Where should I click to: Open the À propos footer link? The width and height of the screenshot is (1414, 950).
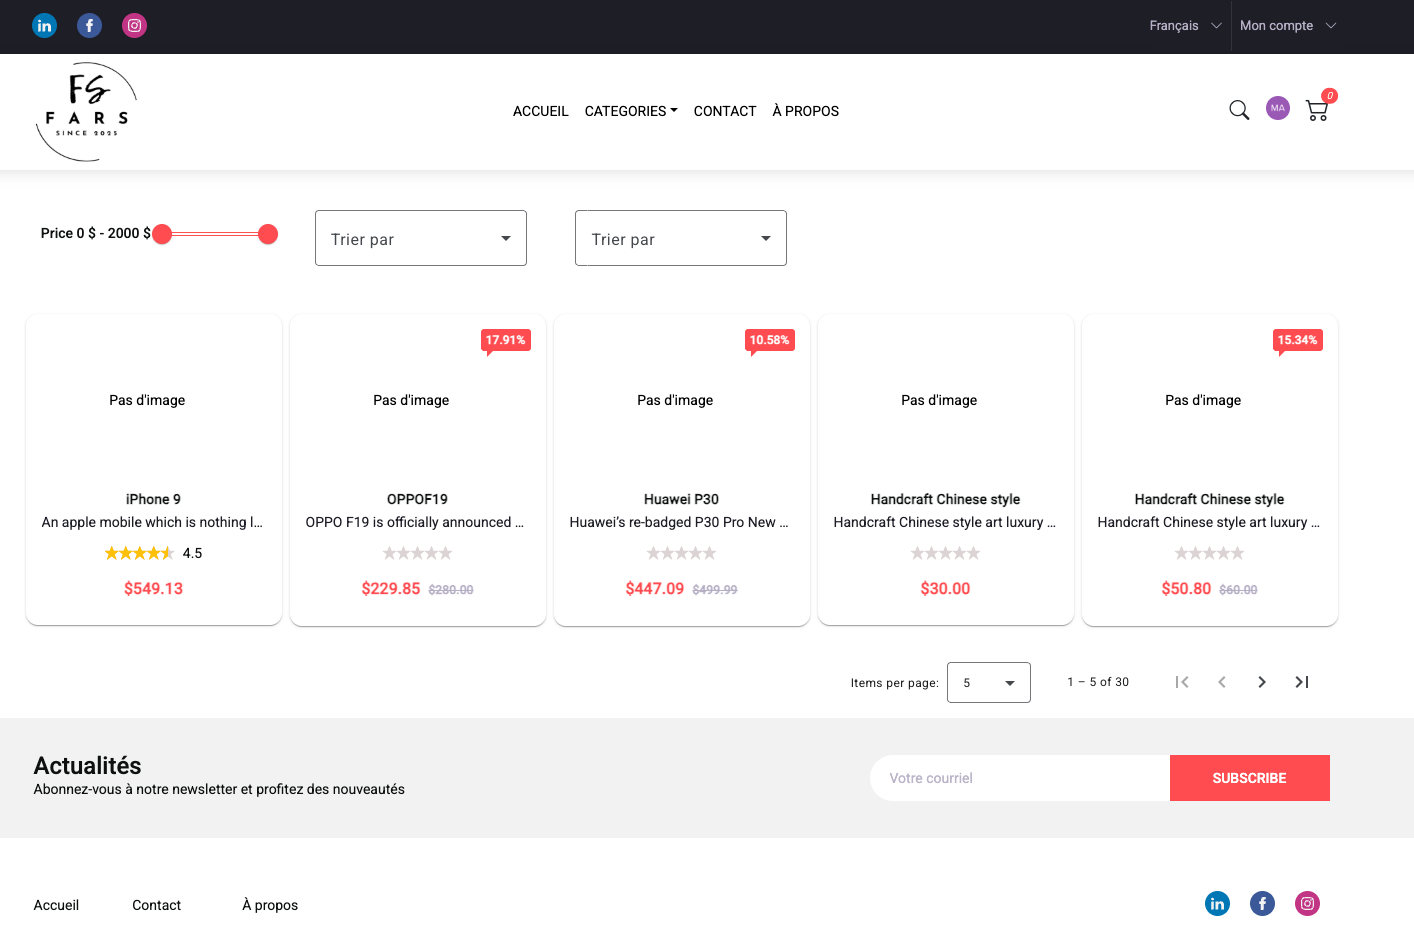tap(270, 905)
